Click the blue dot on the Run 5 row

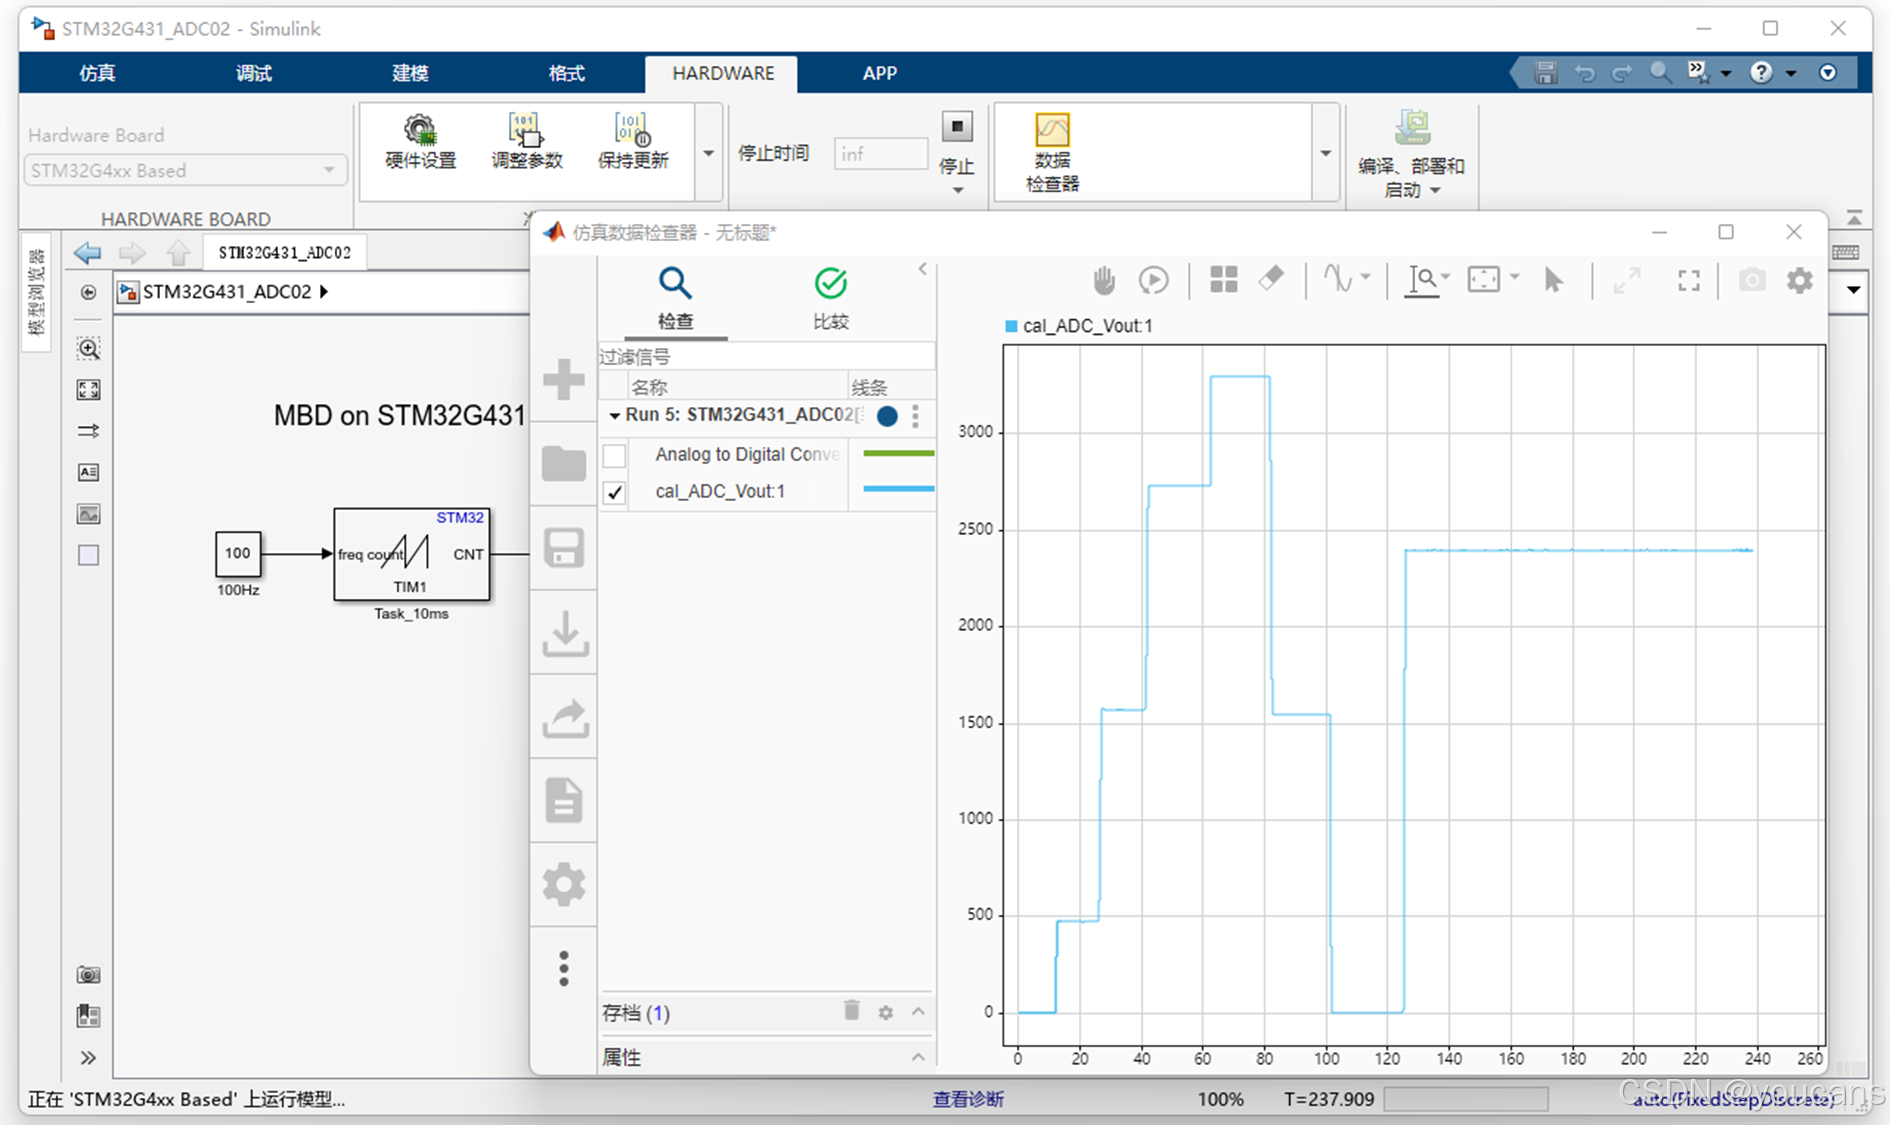tap(887, 416)
